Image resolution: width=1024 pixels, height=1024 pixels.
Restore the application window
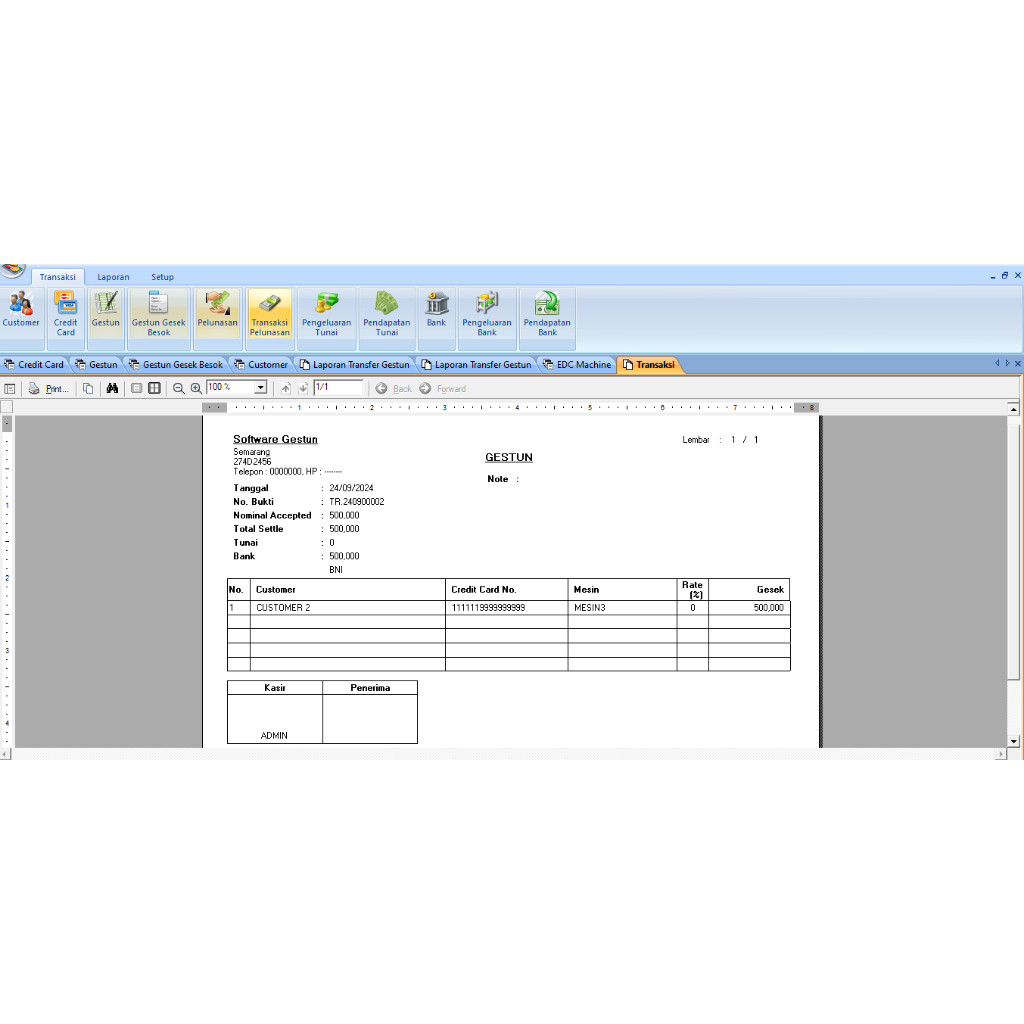[x=1005, y=276]
